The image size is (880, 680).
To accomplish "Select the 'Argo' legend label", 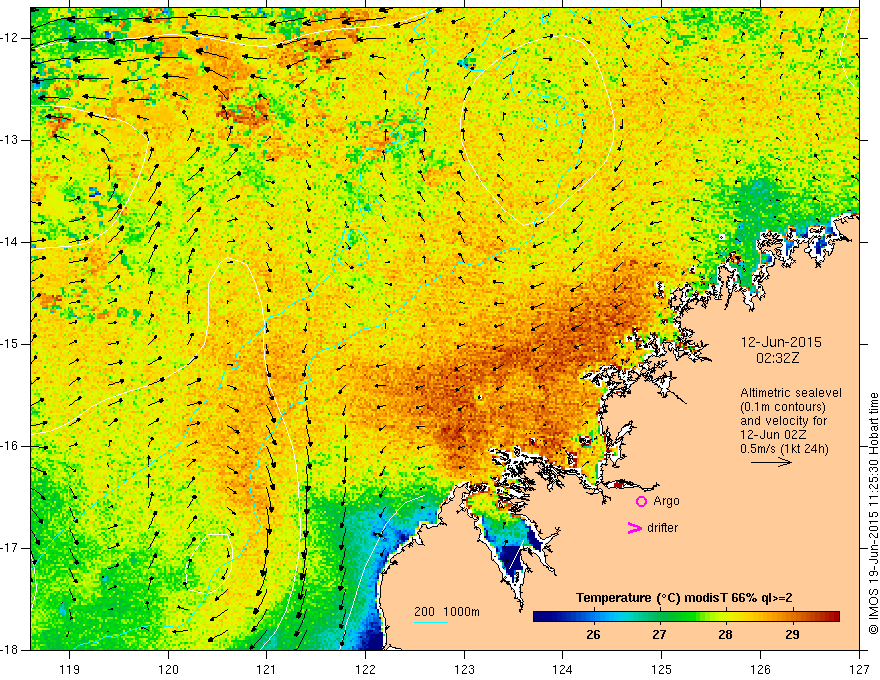I will (666, 501).
